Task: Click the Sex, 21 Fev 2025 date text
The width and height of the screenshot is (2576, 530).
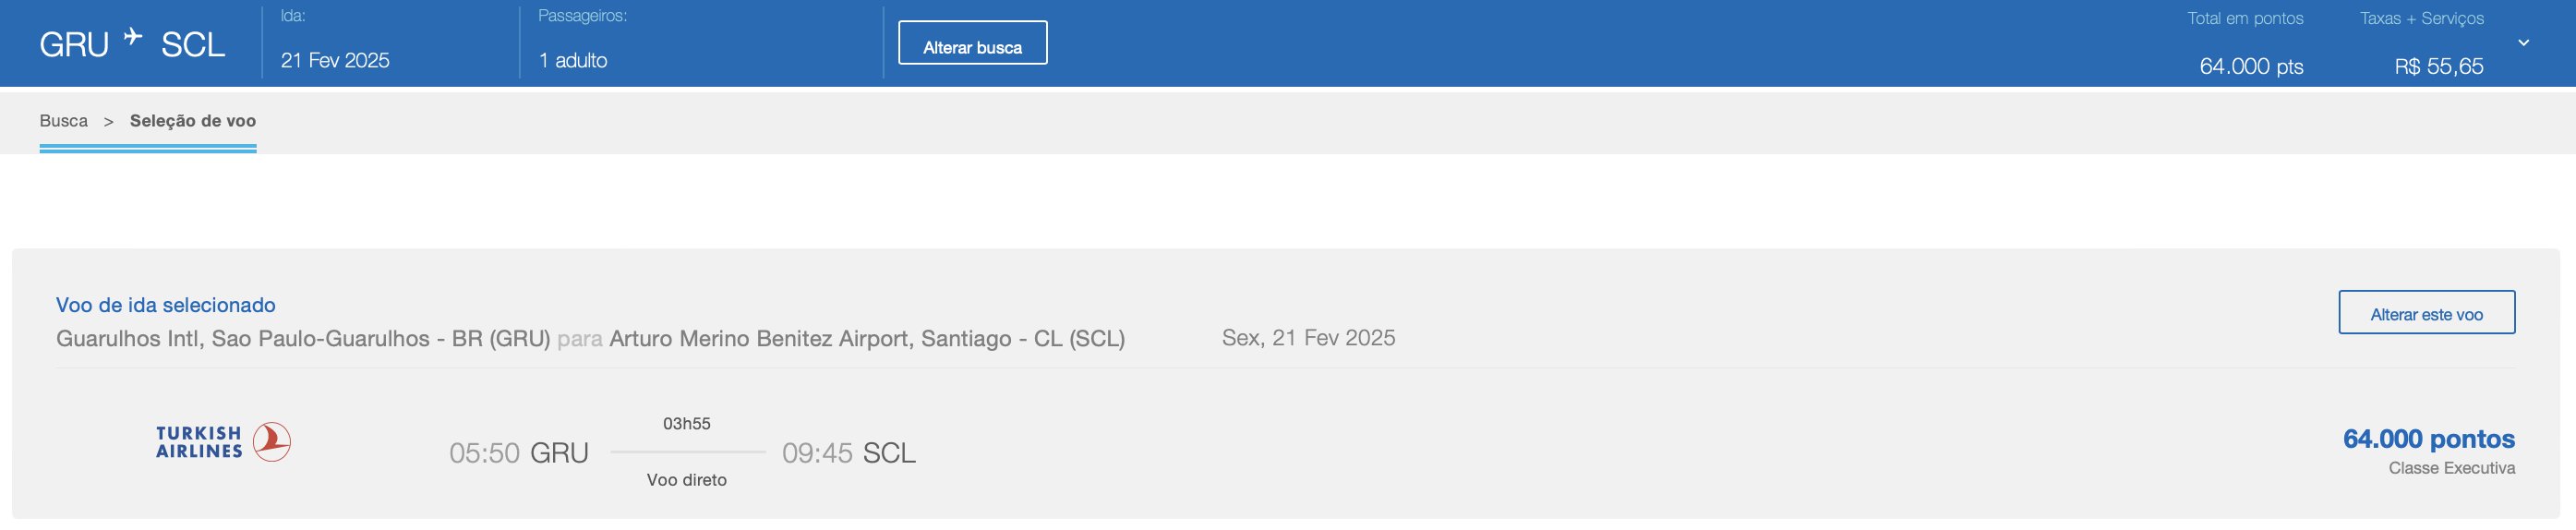Action: coord(1308,338)
